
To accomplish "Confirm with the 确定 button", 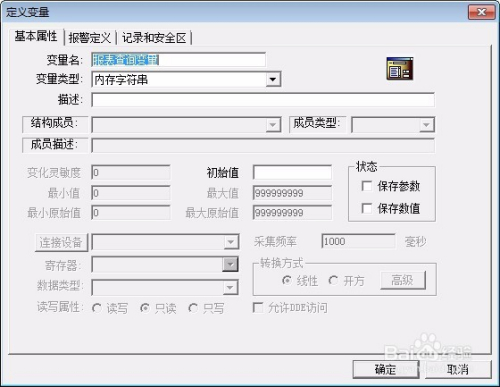I will pyautogui.click(x=386, y=369).
